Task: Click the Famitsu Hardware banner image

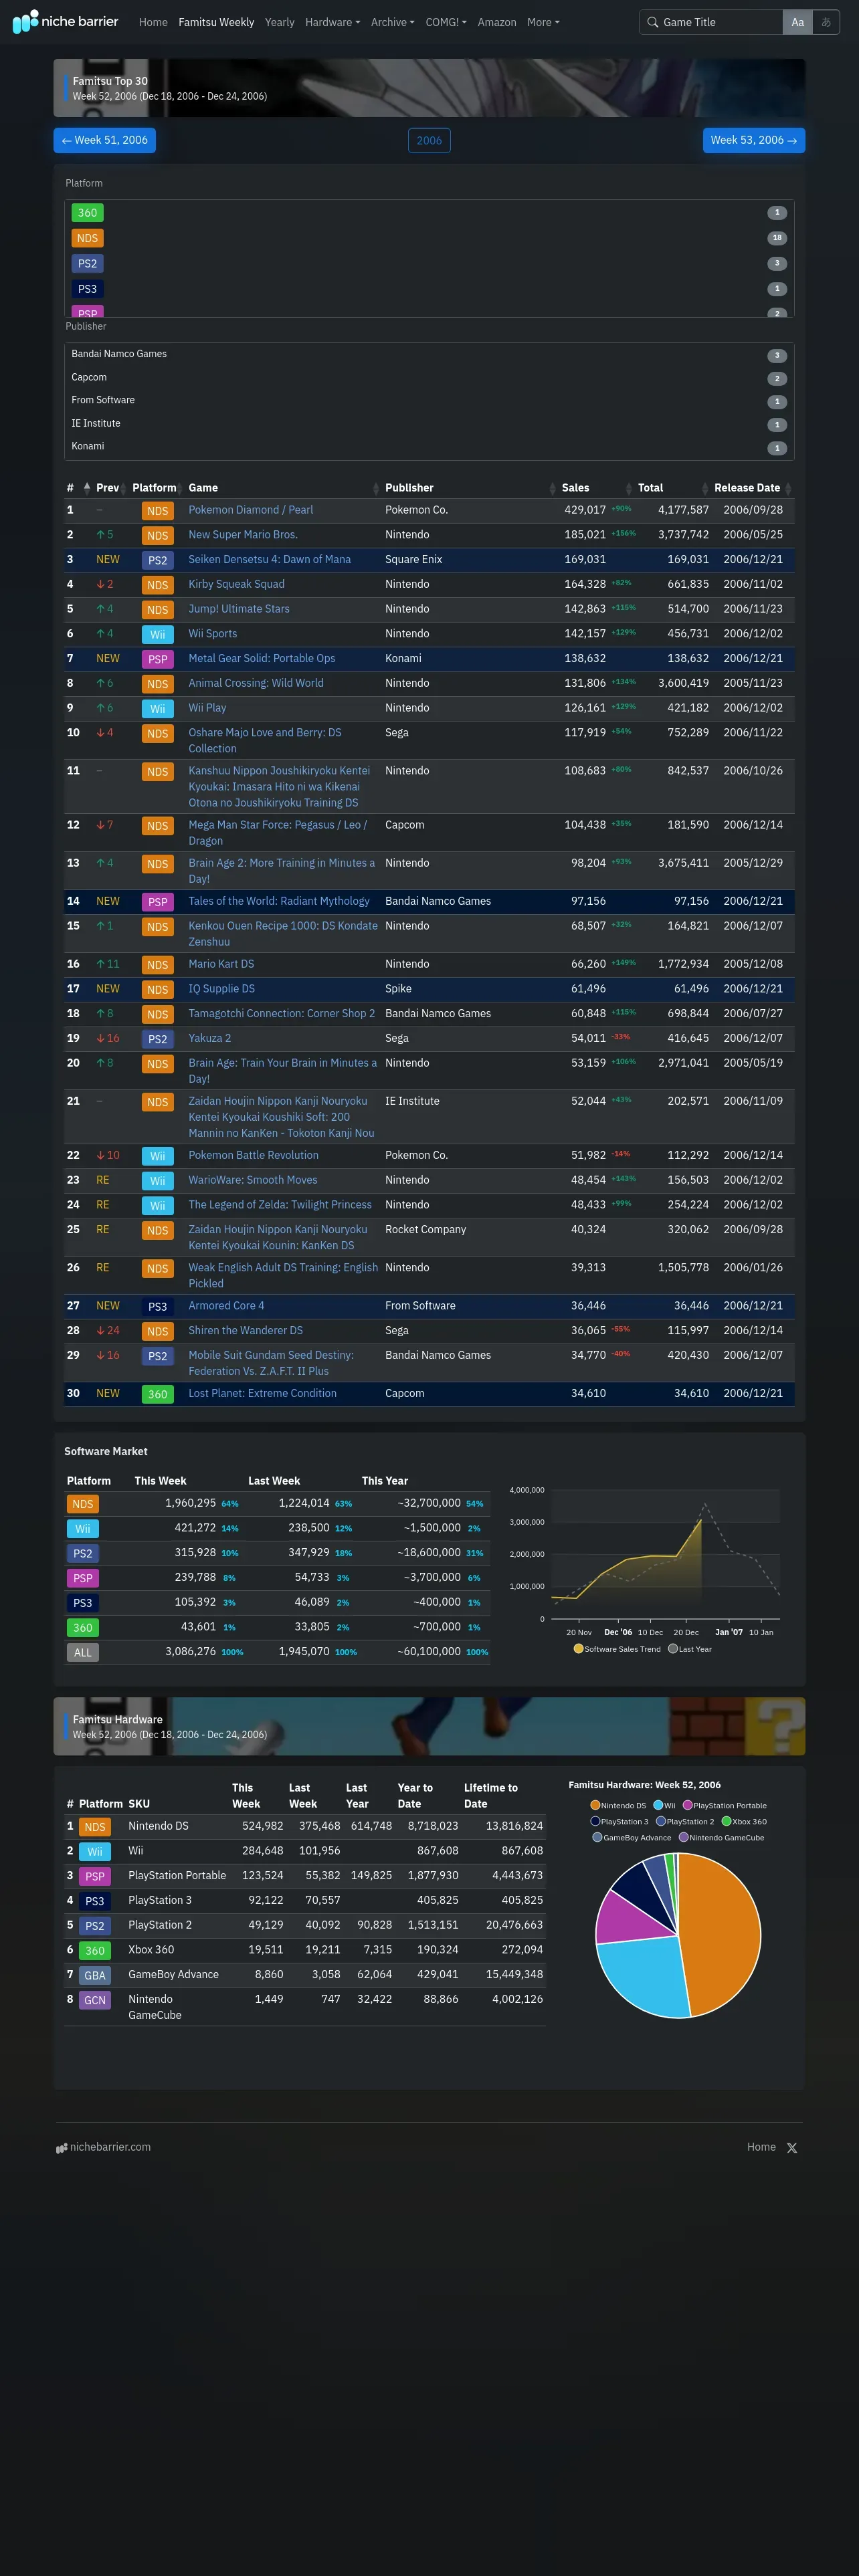Action: coord(429,1727)
